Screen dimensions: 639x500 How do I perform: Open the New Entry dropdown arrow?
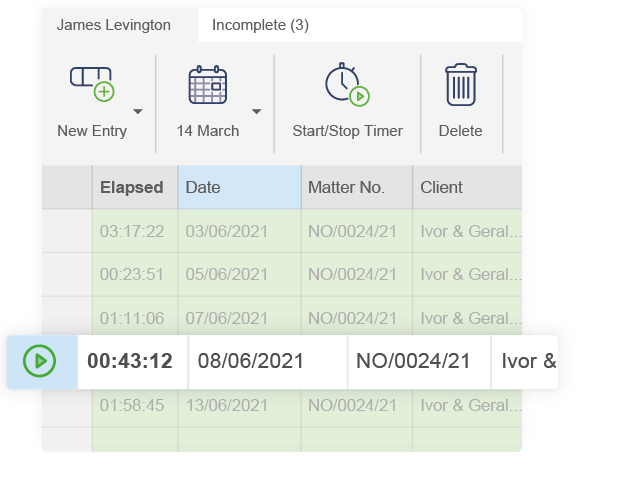coord(138,111)
